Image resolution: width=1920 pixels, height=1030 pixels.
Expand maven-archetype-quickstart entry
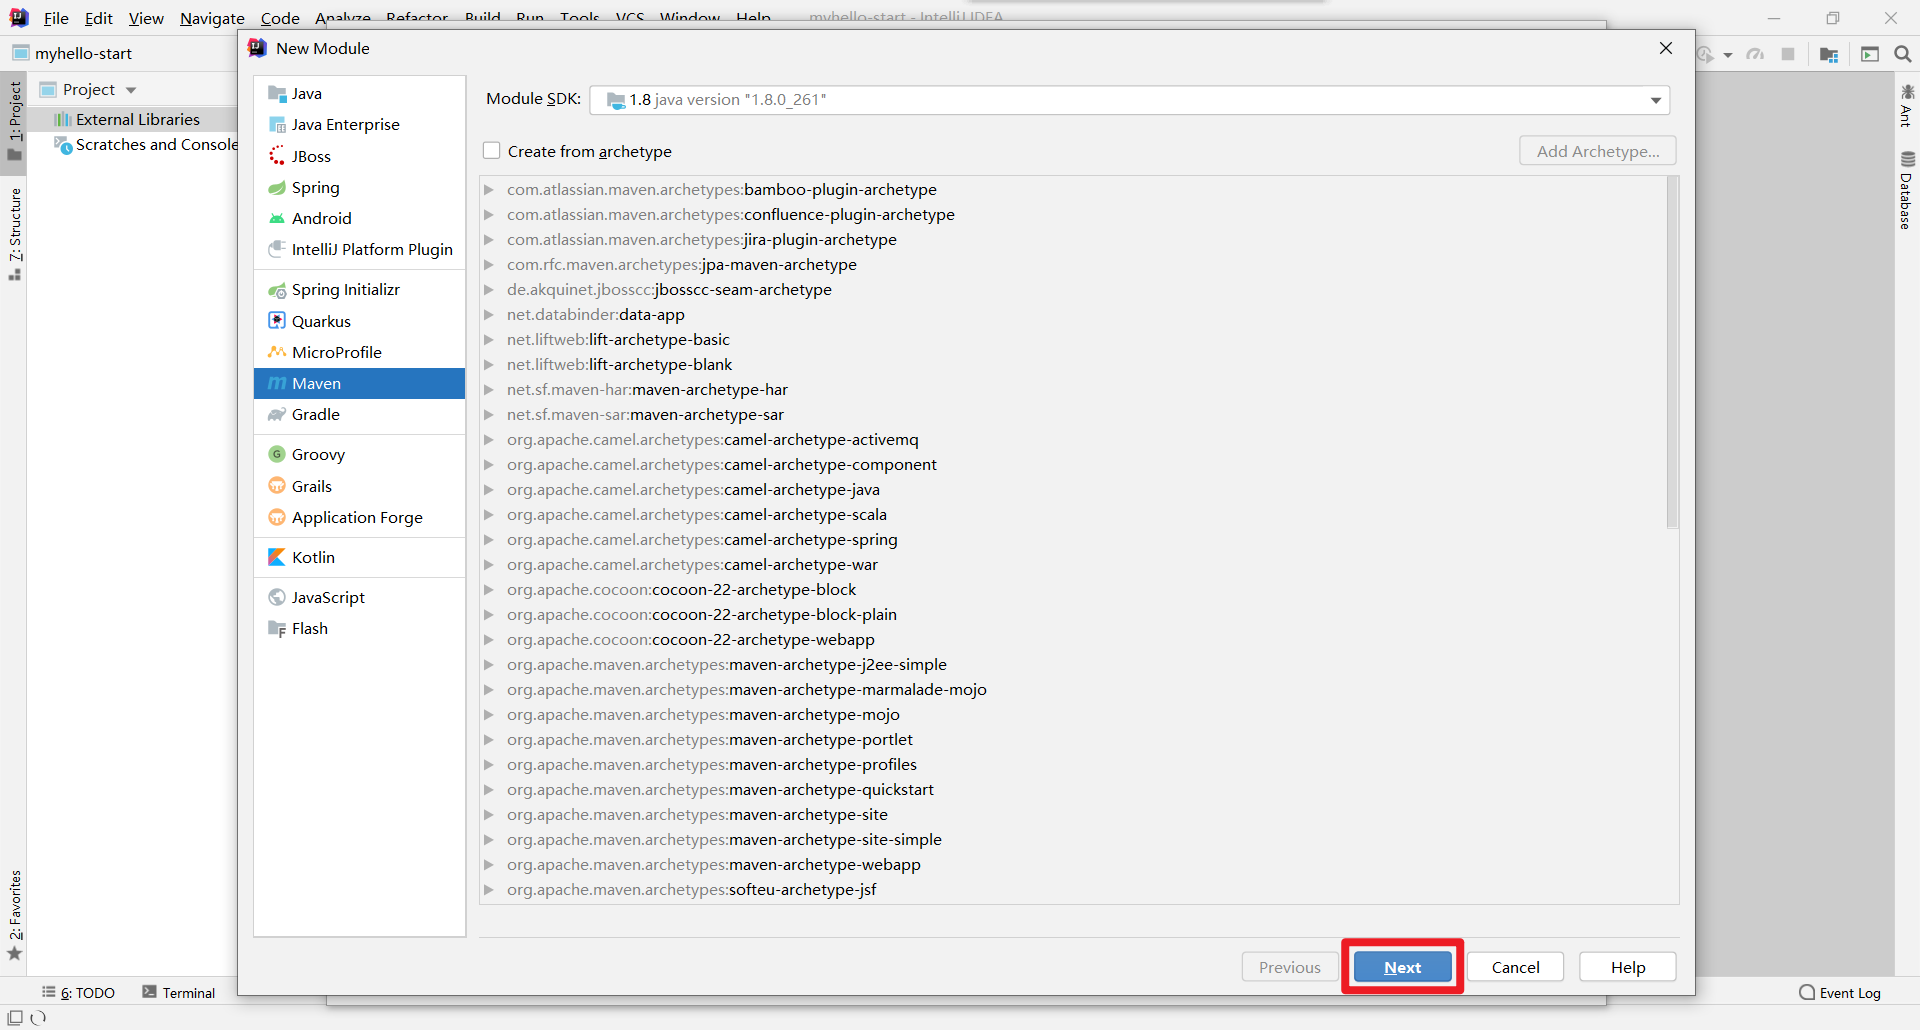pyautogui.click(x=489, y=790)
